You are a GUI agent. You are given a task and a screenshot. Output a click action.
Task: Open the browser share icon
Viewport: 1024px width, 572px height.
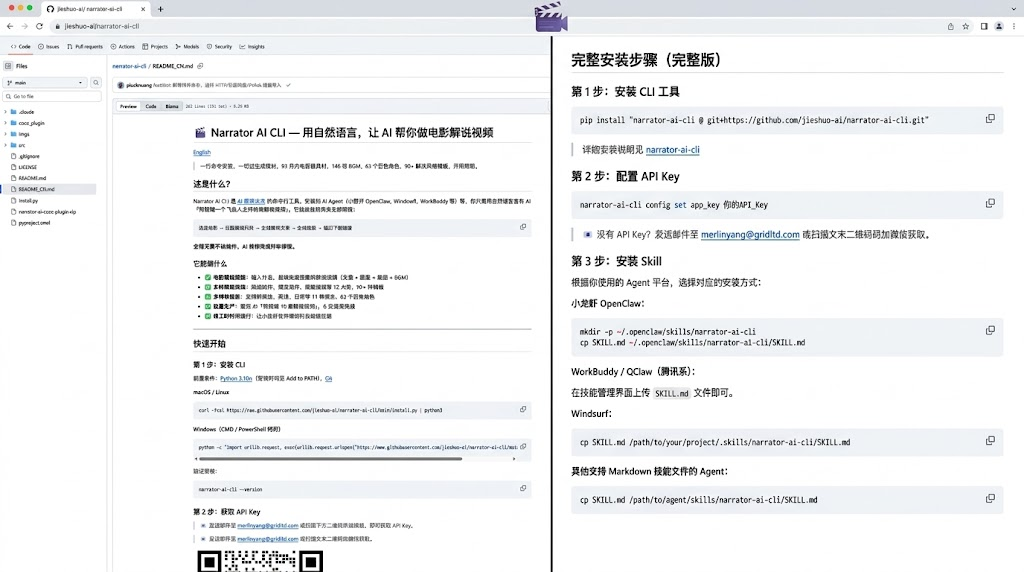point(950,27)
